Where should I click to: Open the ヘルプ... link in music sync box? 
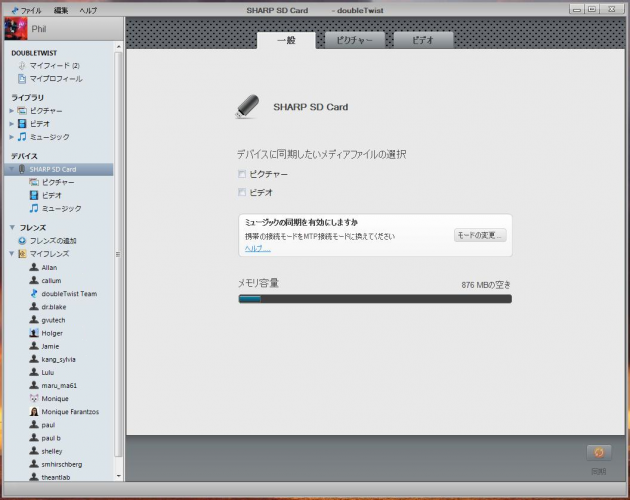[258, 248]
